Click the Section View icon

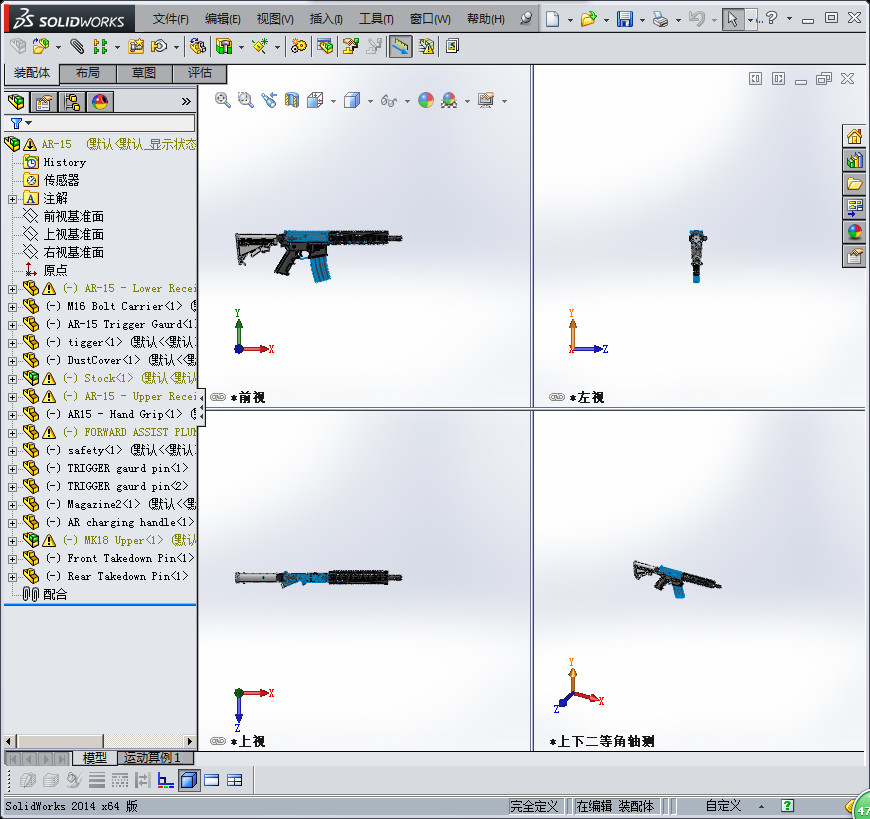[292, 100]
